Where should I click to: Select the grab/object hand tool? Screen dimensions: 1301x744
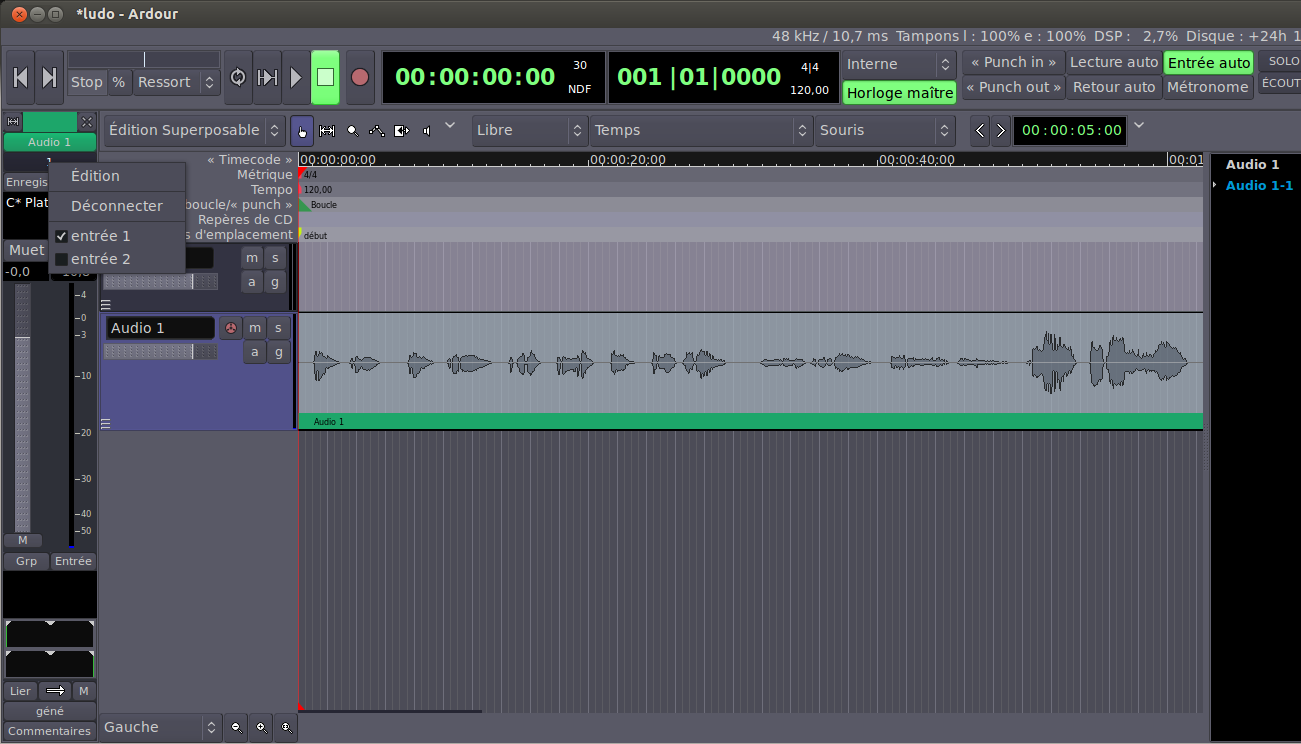[x=301, y=130]
